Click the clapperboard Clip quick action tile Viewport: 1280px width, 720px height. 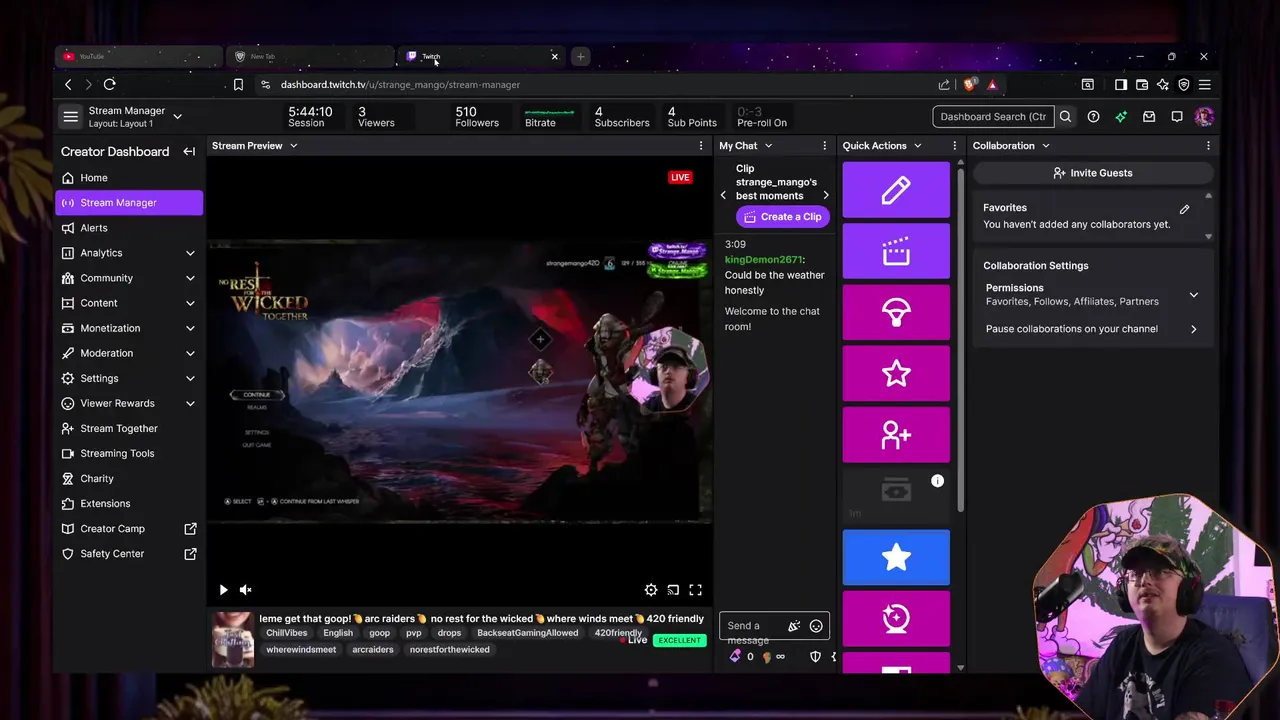896,251
